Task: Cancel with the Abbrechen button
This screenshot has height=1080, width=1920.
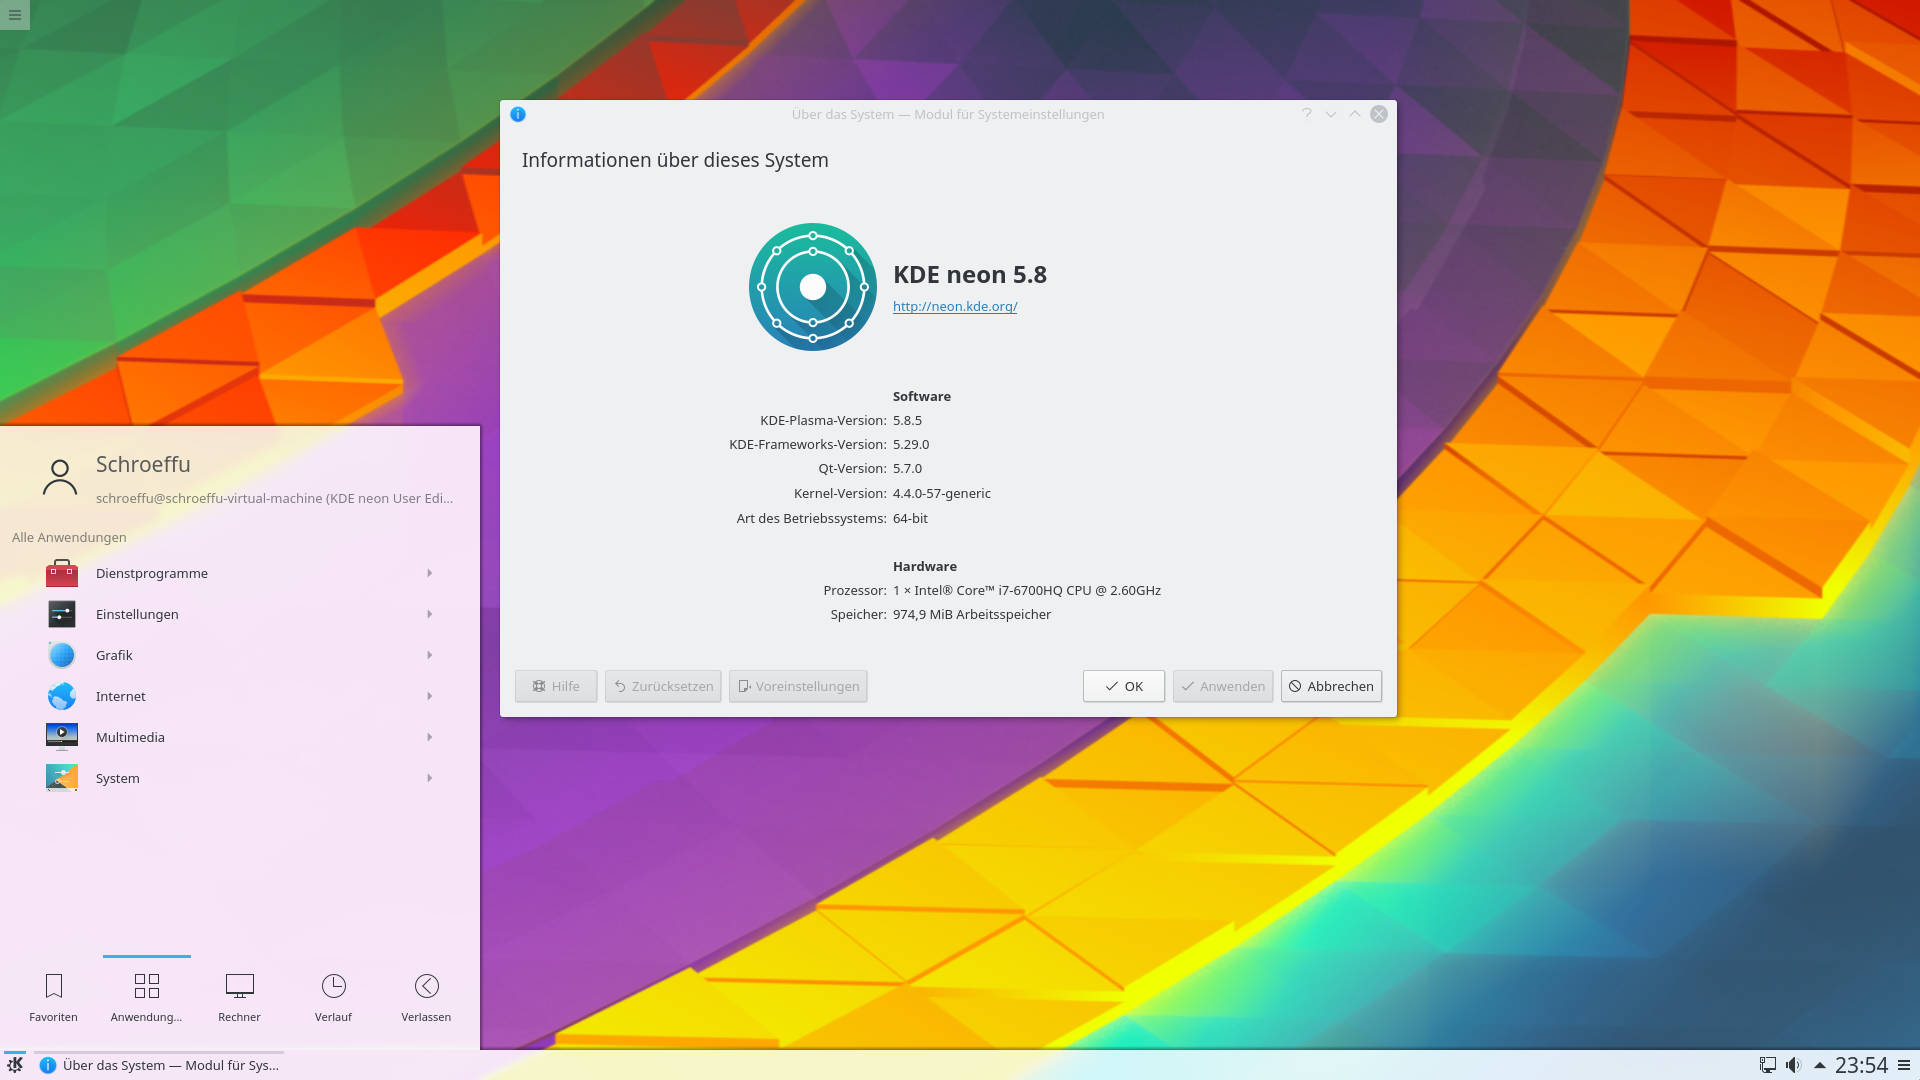Action: [x=1331, y=686]
